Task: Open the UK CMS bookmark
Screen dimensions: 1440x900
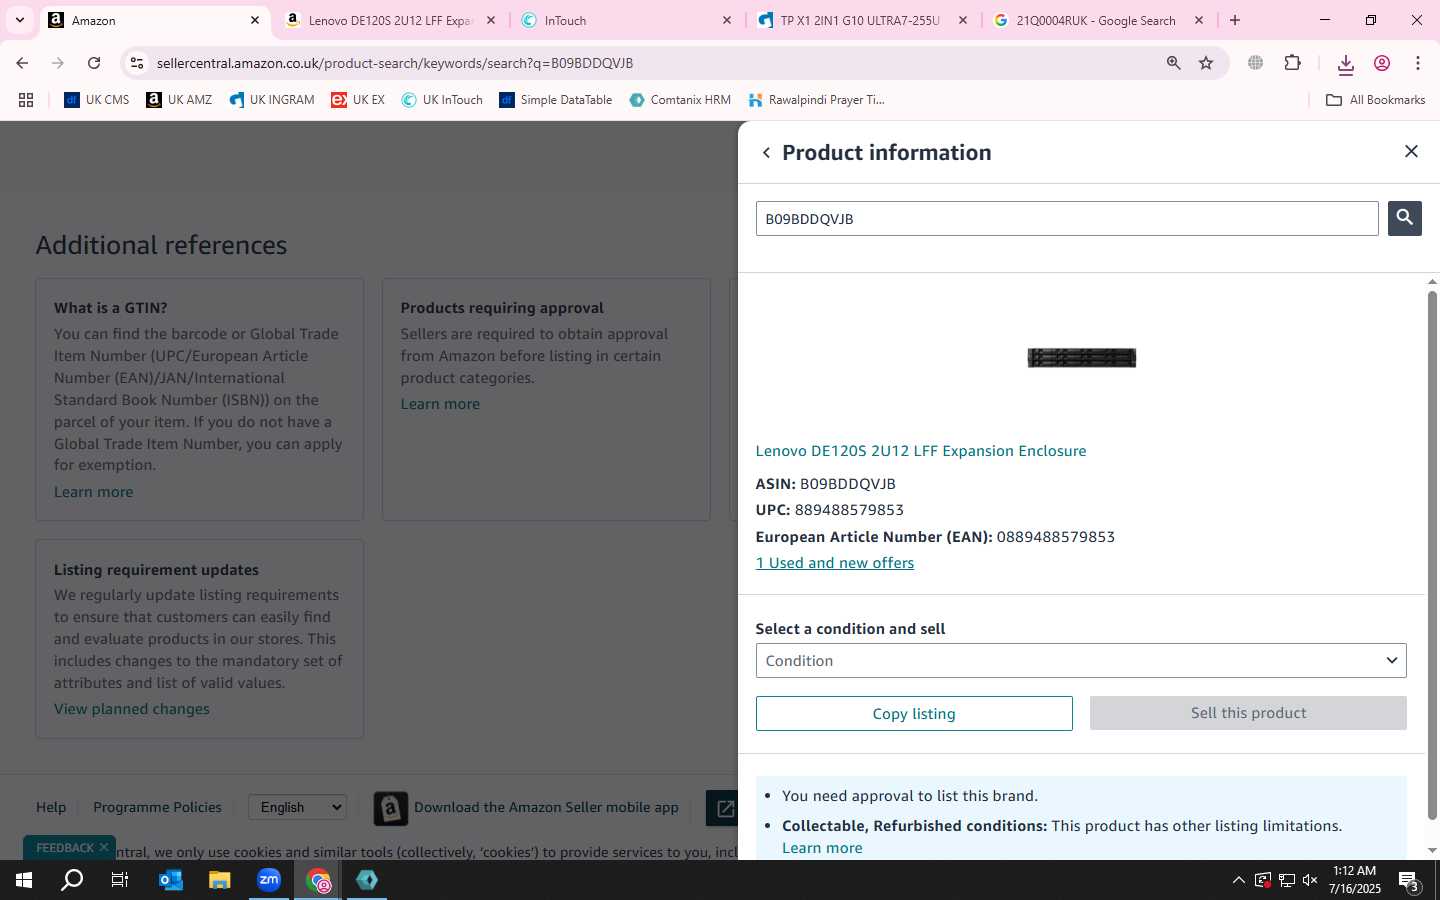Action: (x=97, y=100)
